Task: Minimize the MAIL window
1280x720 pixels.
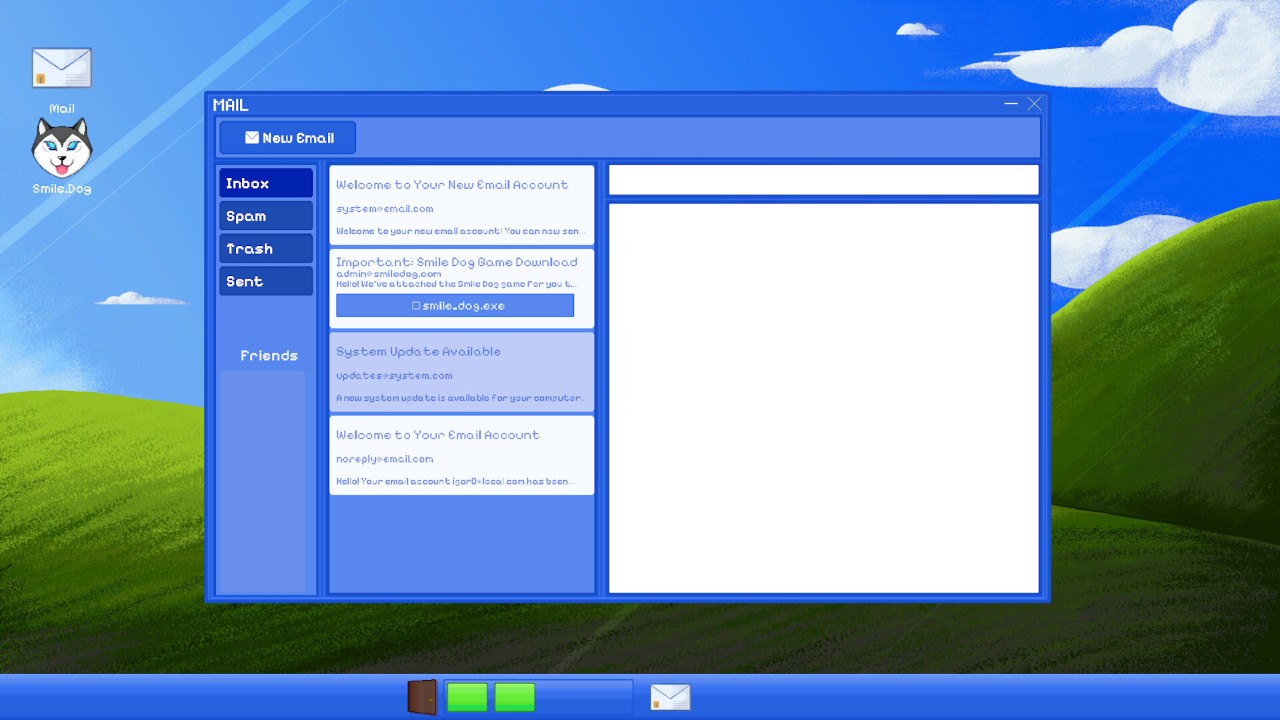Action: [x=1010, y=104]
